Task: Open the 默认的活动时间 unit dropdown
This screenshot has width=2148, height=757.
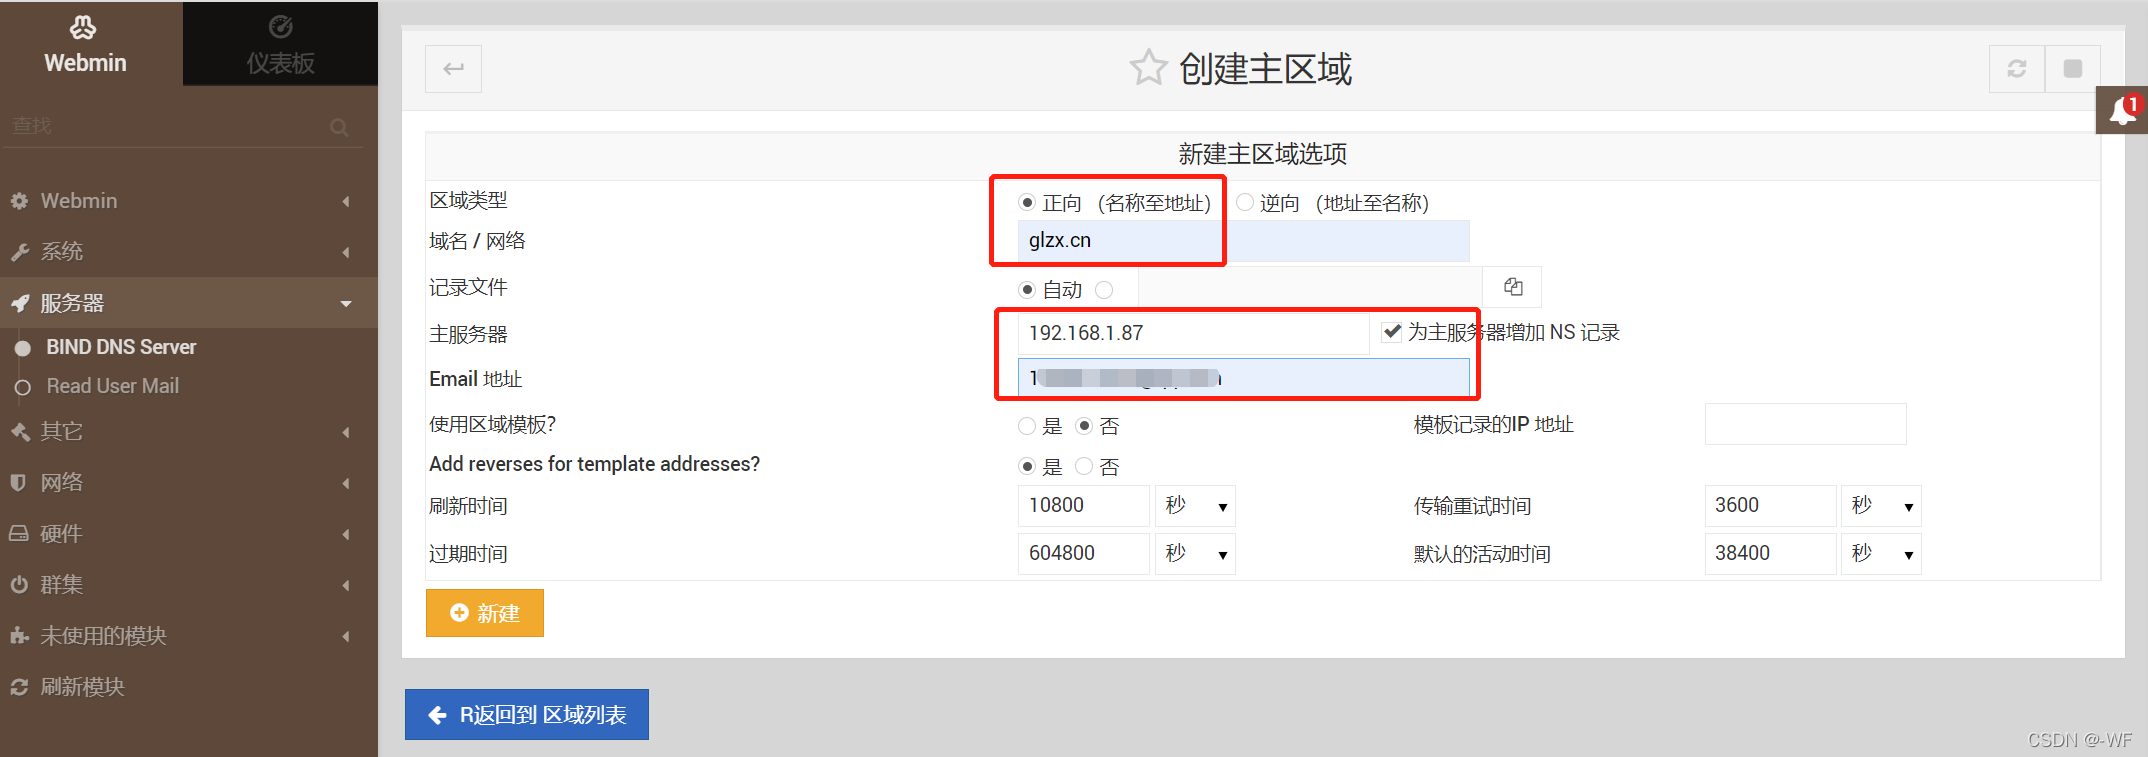Action: click(x=1881, y=554)
